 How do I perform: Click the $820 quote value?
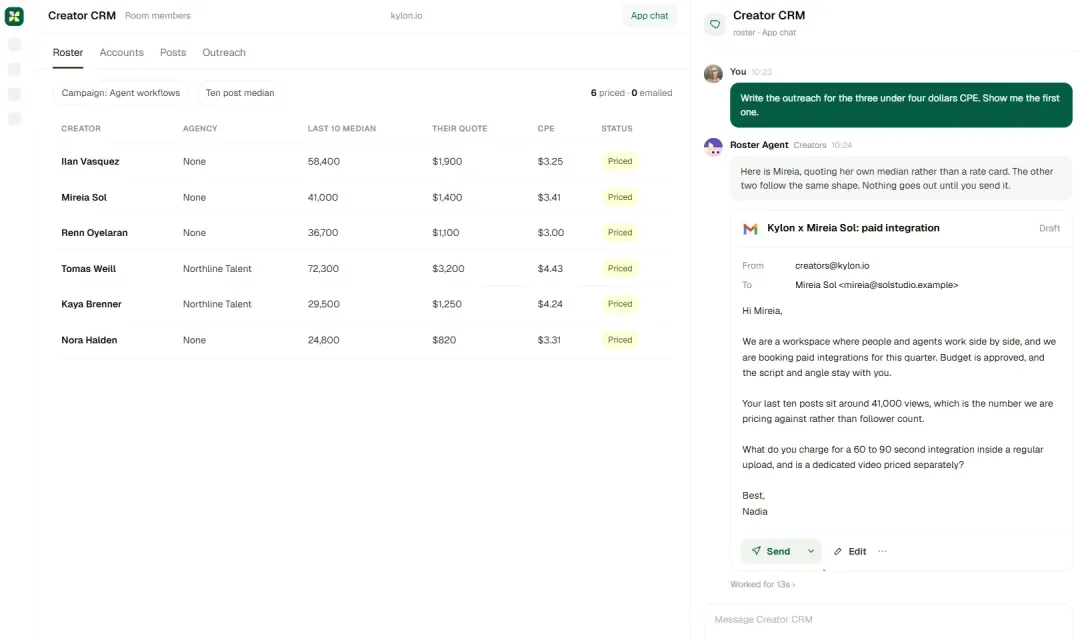coord(444,340)
